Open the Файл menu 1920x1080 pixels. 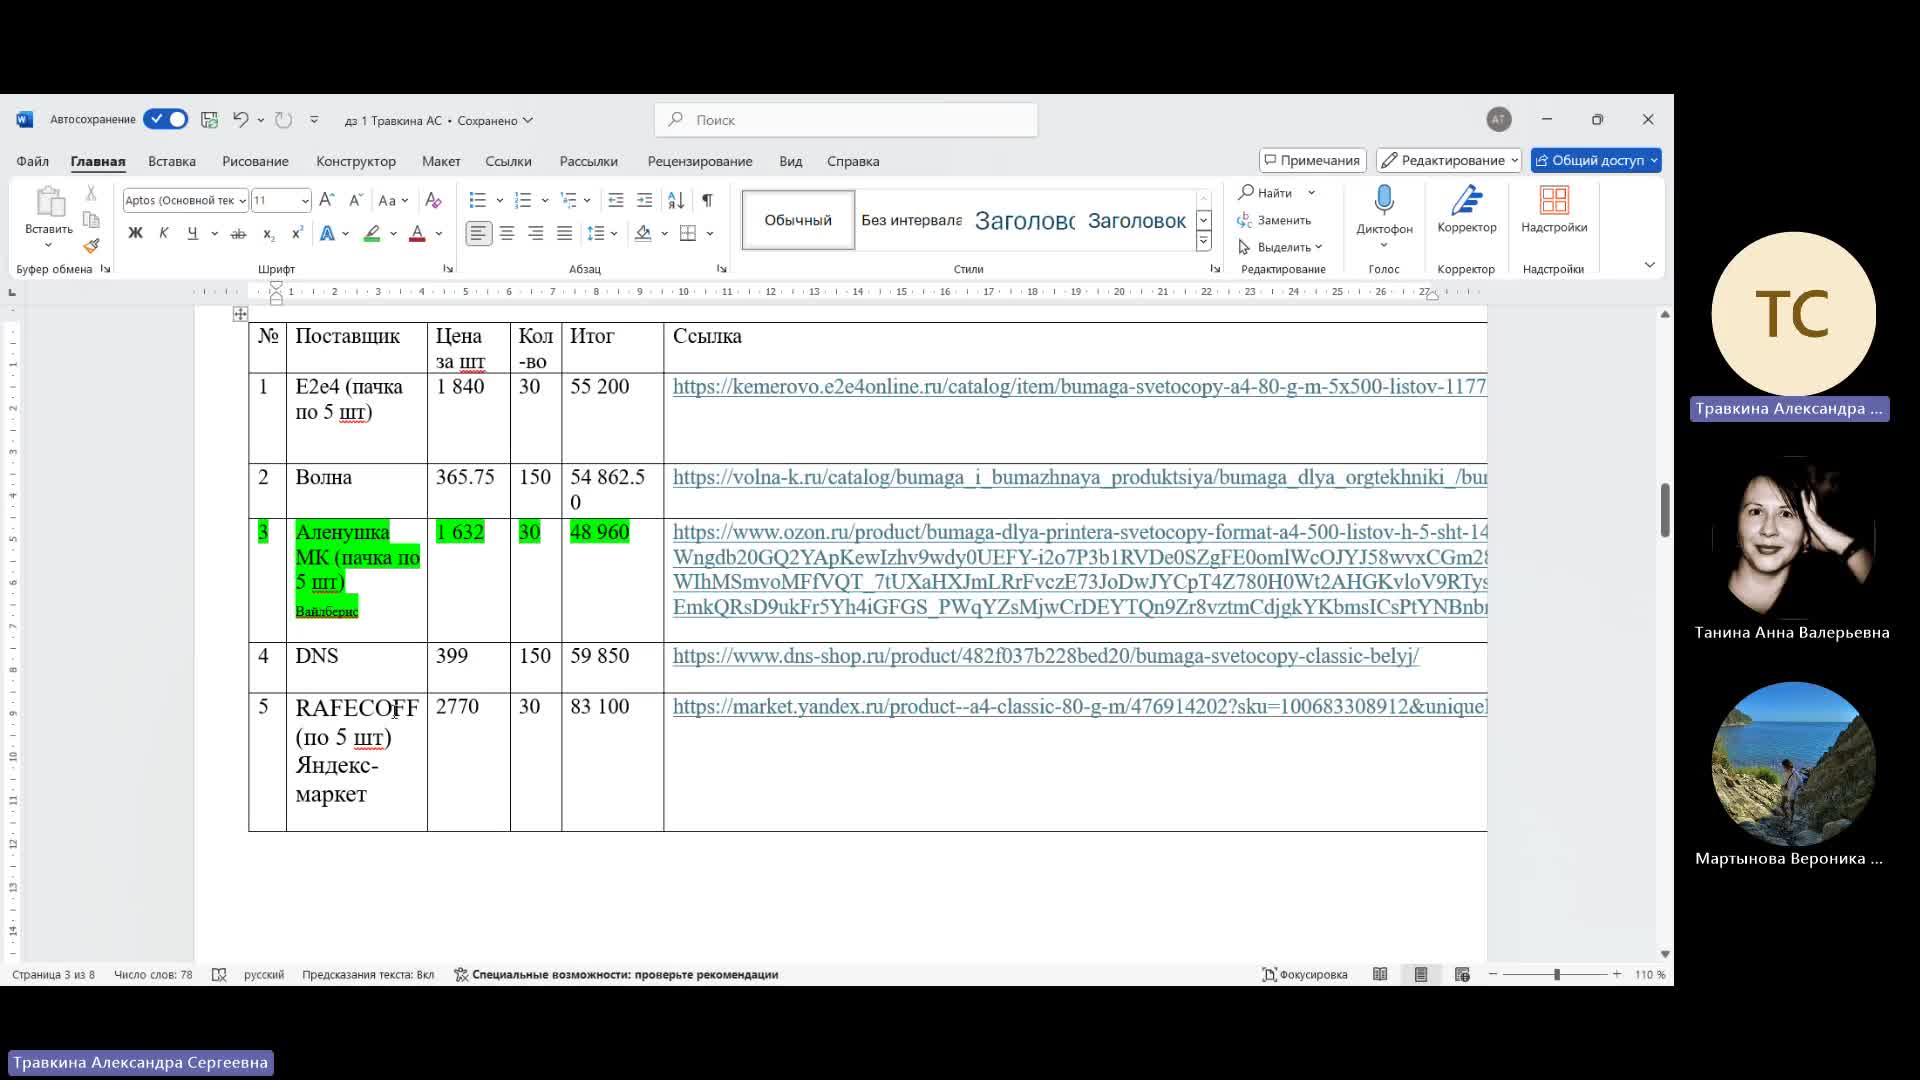[32, 161]
